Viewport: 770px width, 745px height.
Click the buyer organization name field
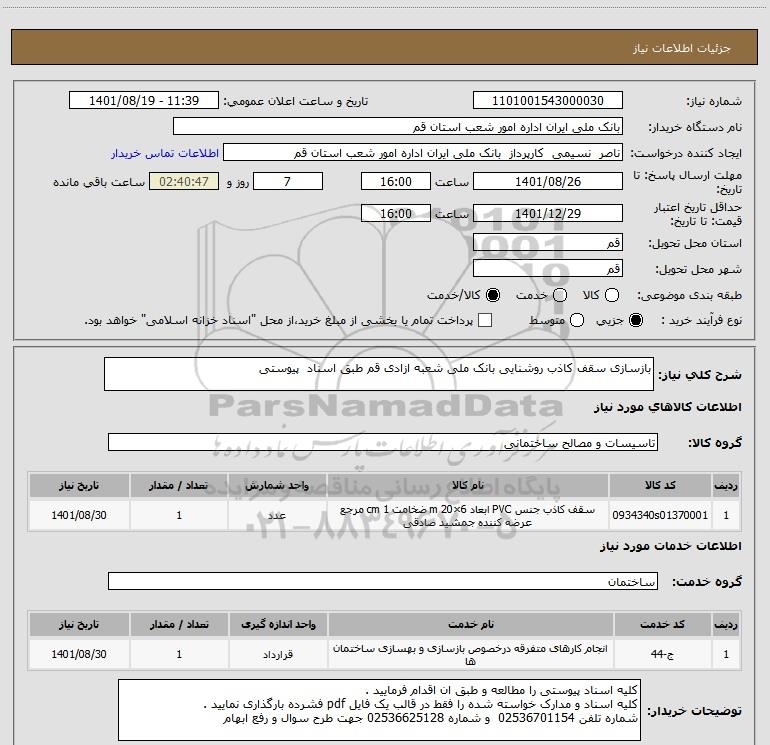398,127
